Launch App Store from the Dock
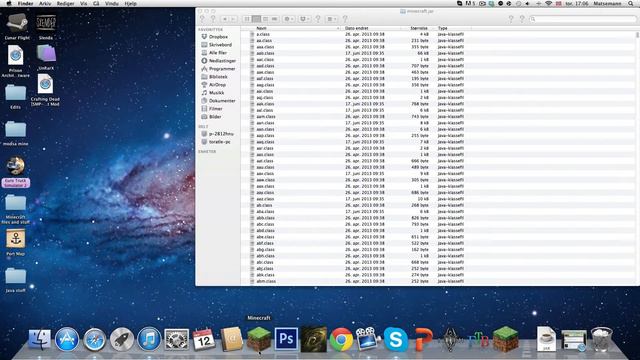The image size is (640, 360). tap(67, 339)
